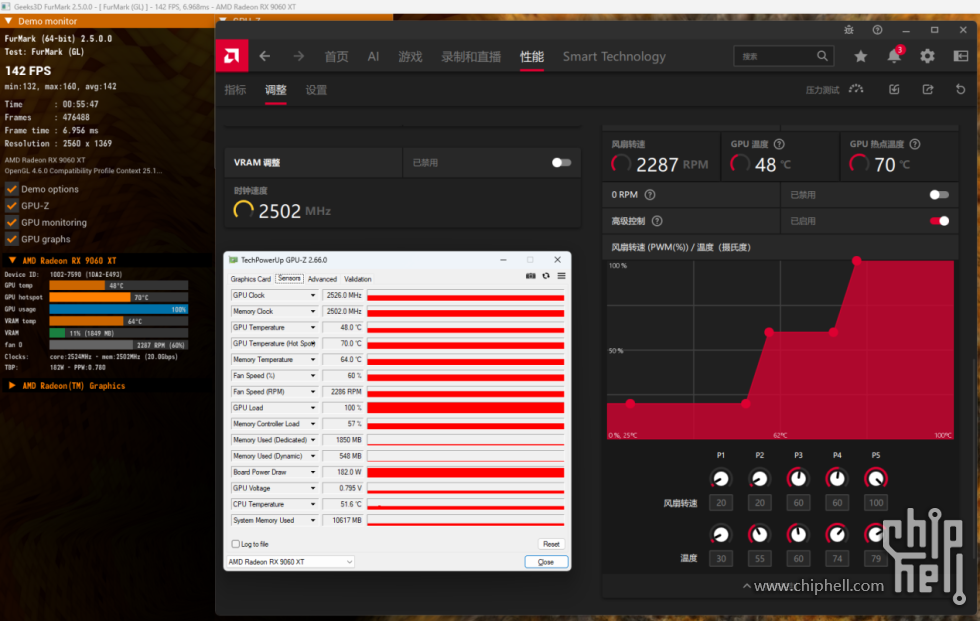
Task: Open favorites star icon in AMD Software
Action: click(x=861, y=56)
